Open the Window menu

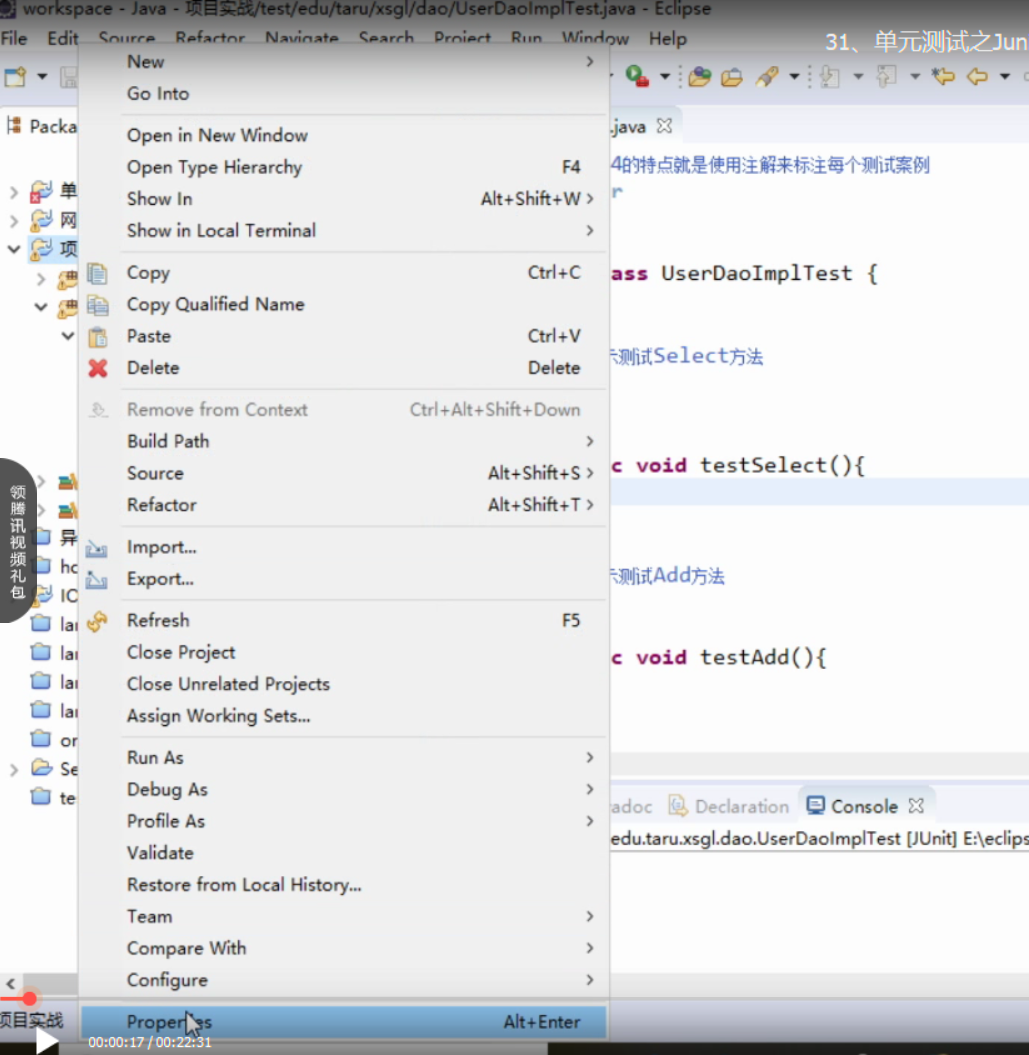tap(595, 38)
